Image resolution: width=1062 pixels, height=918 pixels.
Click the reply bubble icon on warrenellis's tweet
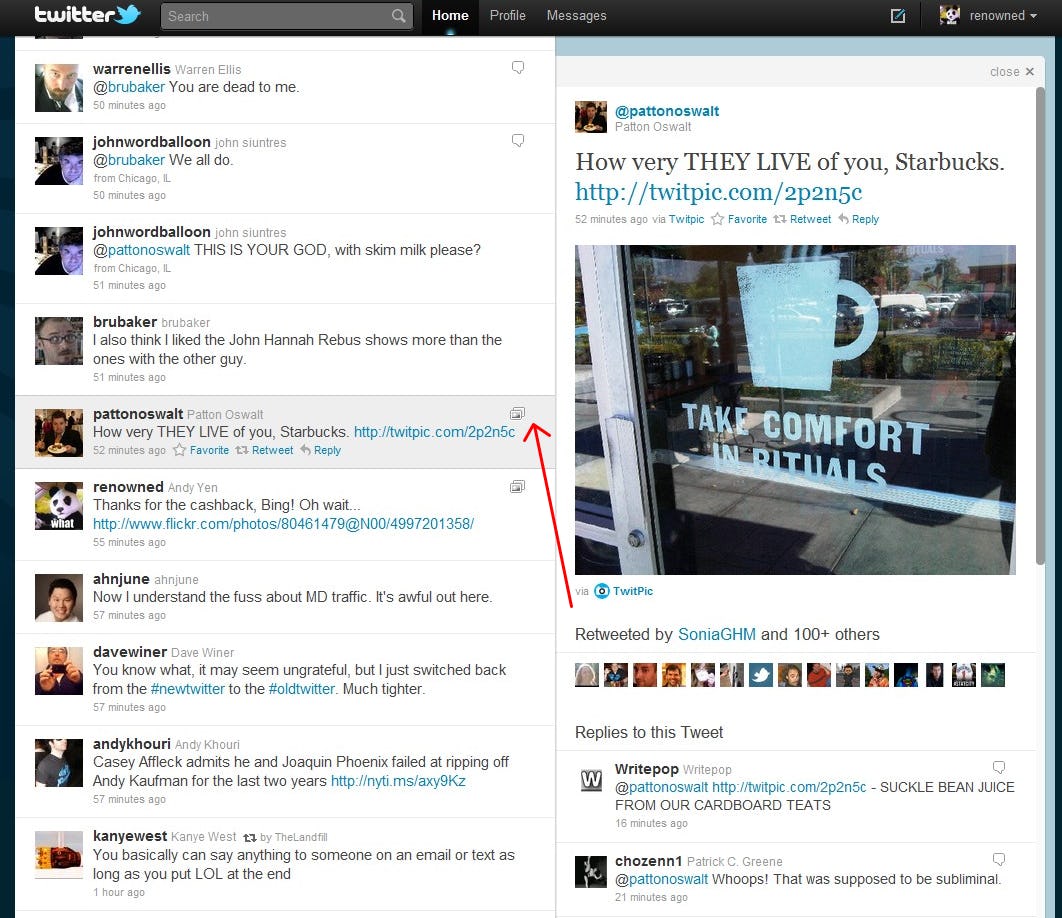pos(517,67)
